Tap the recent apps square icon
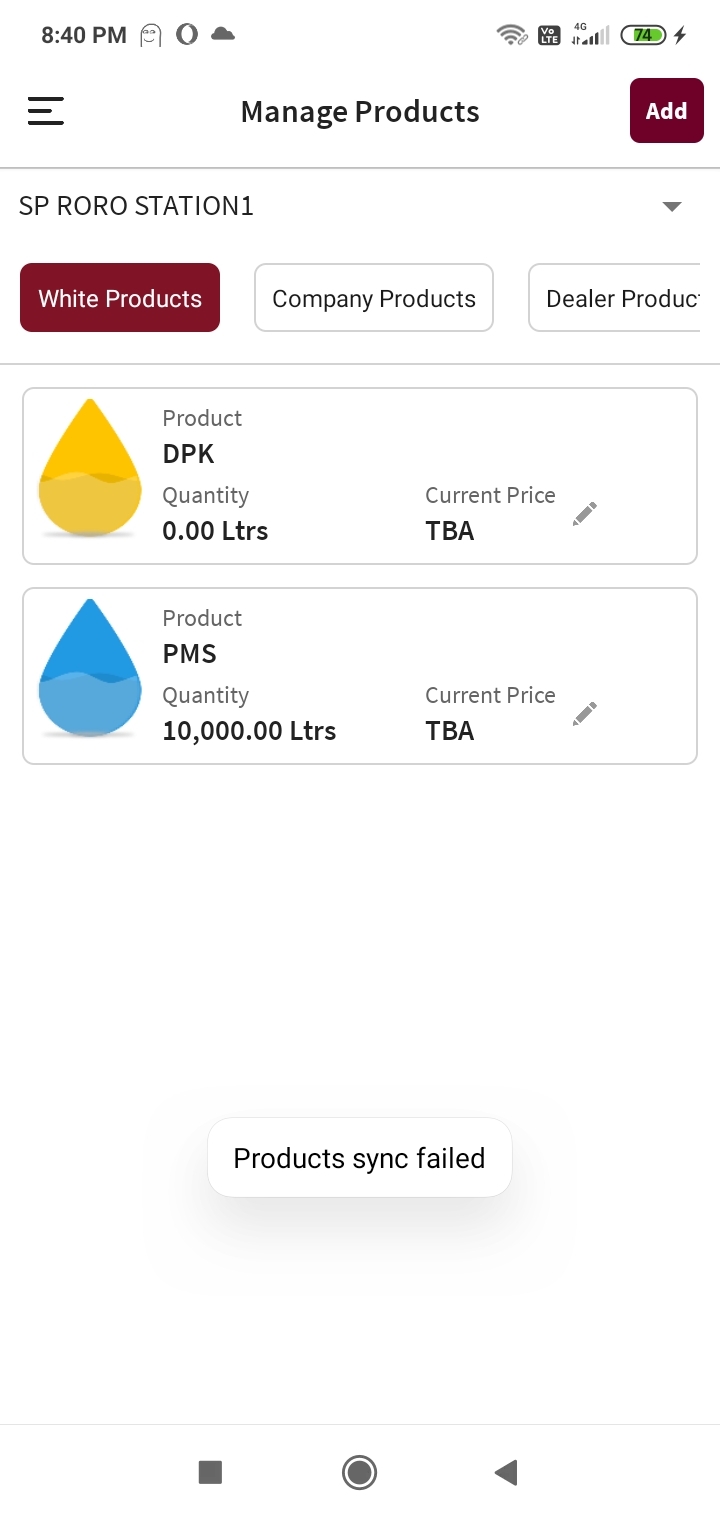This screenshot has height=1520, width=720. 210,1472
